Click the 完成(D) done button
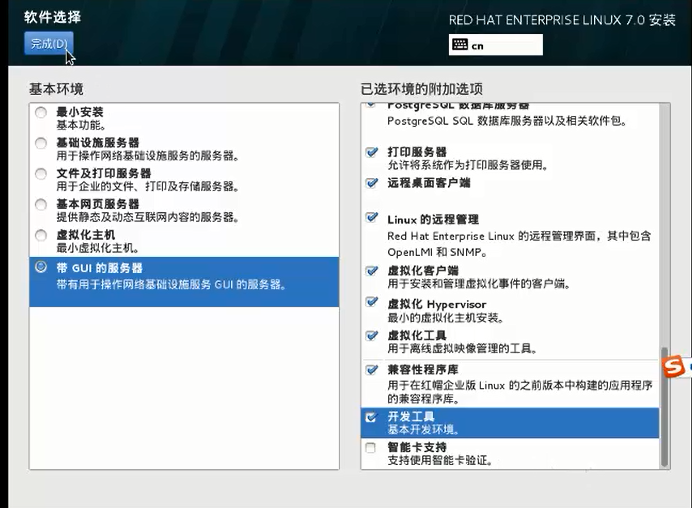Image resolution: width=692 pixels, height=508 pixels. (49, 43)
